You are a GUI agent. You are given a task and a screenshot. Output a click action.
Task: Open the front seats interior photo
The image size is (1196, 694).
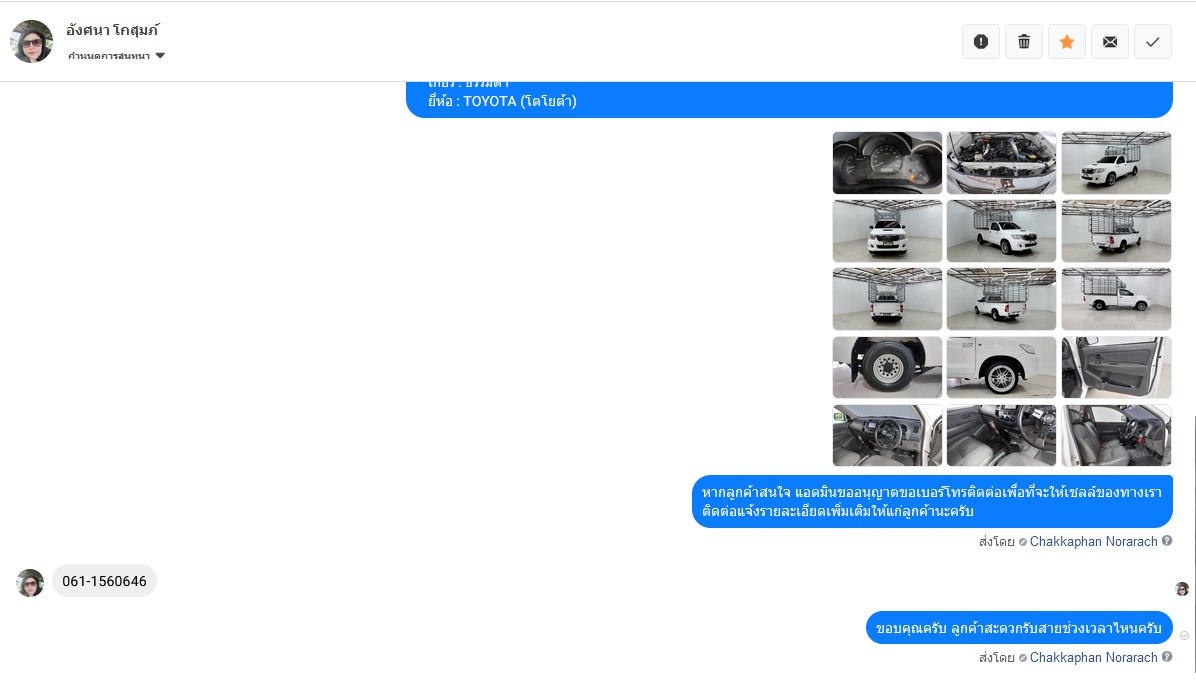pyautogui.click(x=1116, y=435)
